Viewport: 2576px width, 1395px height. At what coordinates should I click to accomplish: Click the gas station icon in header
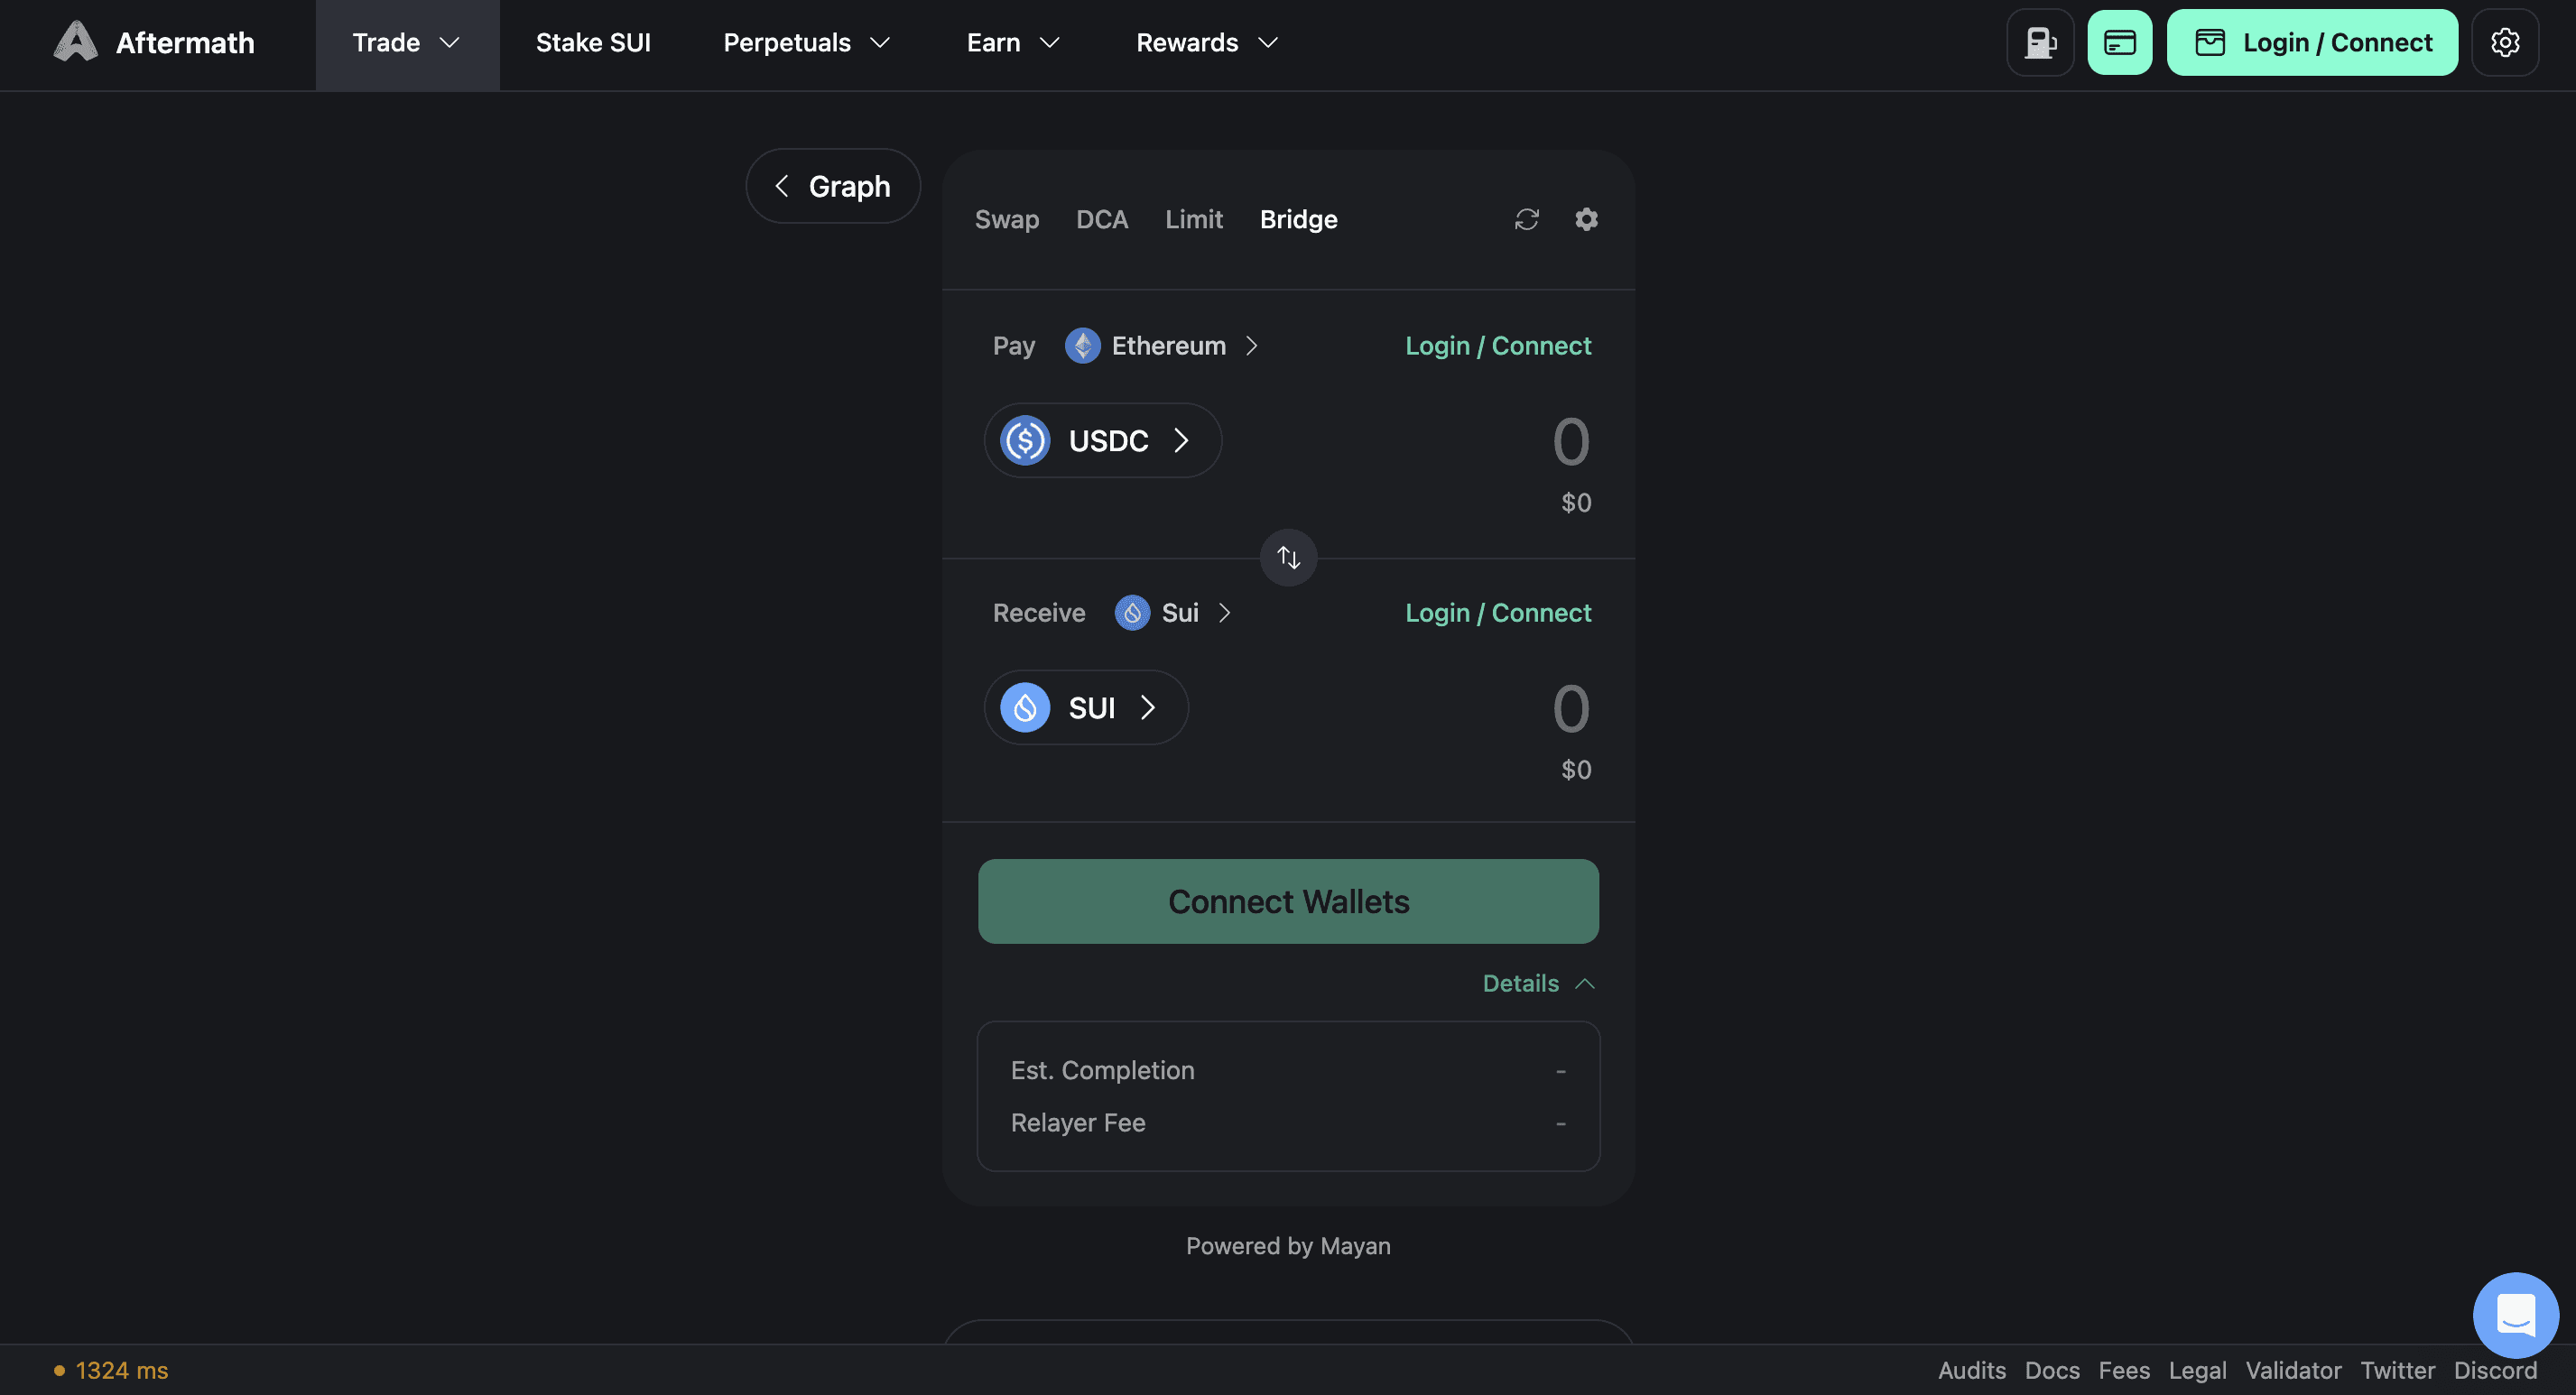(2040, 42)
